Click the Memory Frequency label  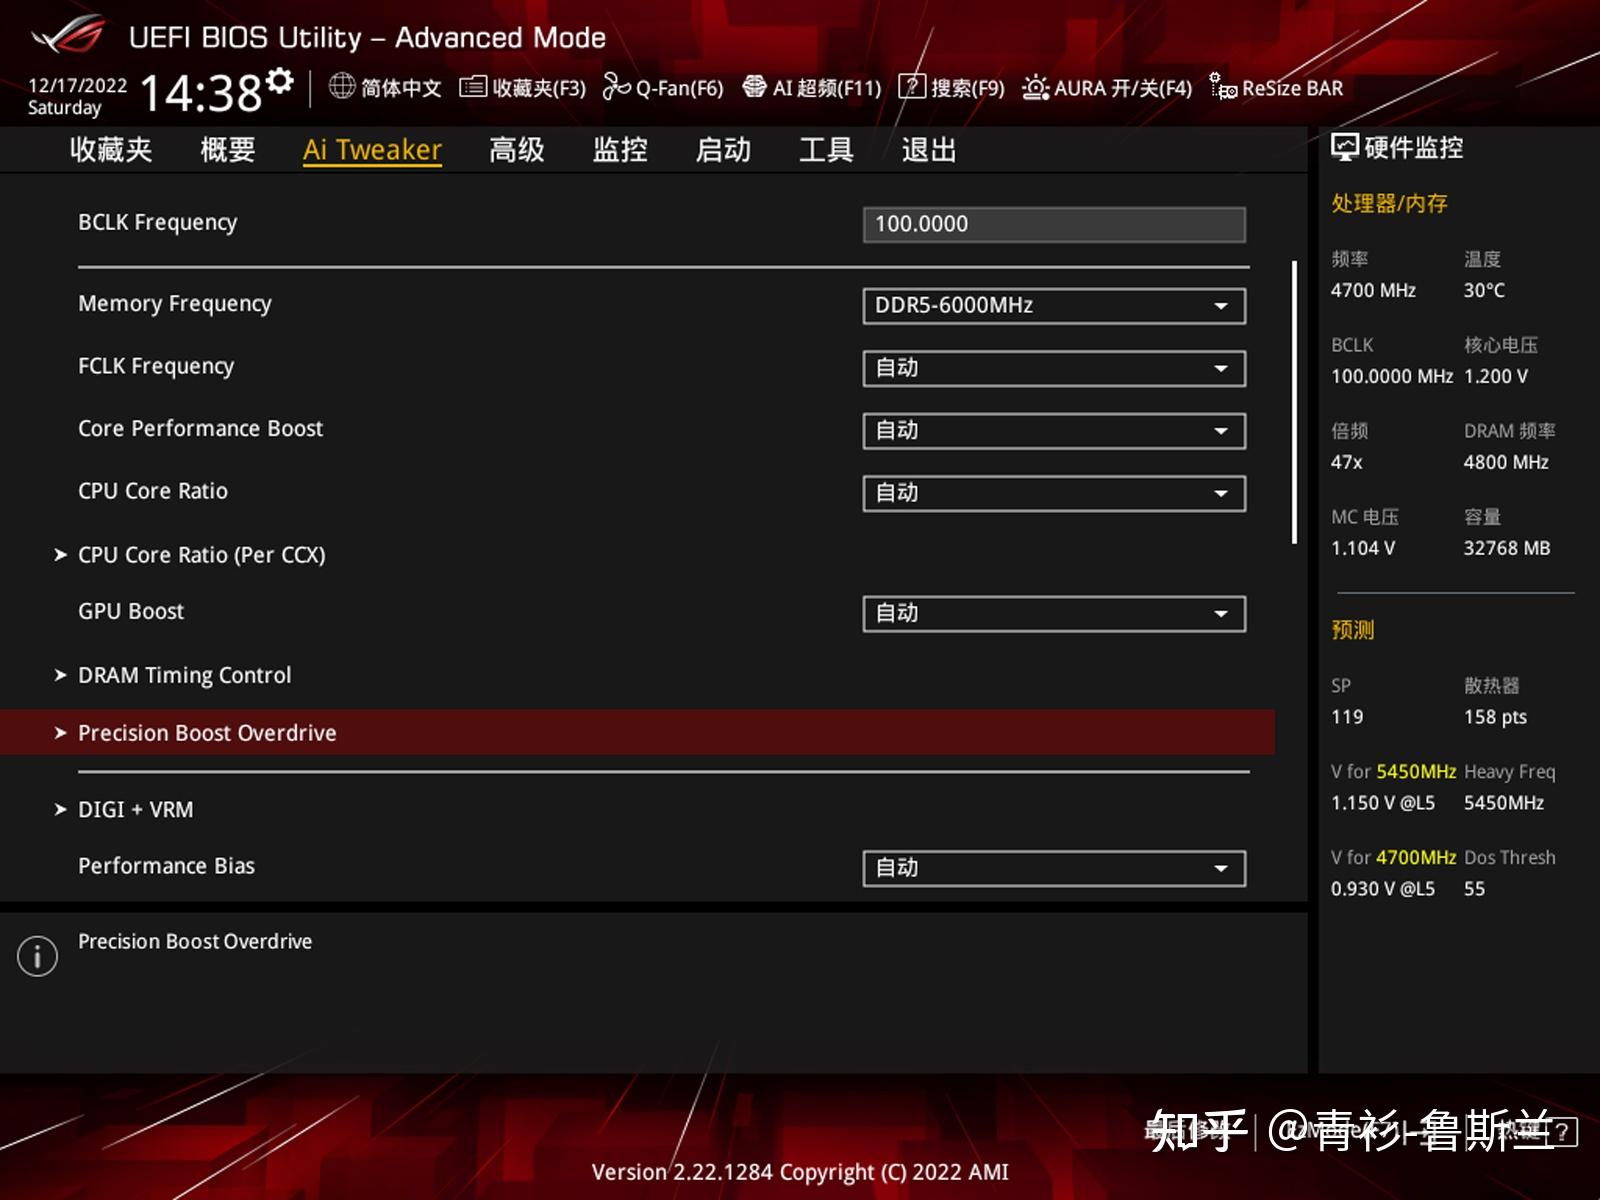pos(175,304)
